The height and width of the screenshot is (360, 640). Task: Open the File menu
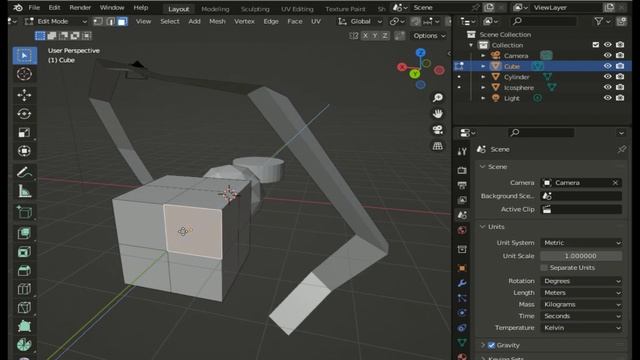click(x=34, y=8)
